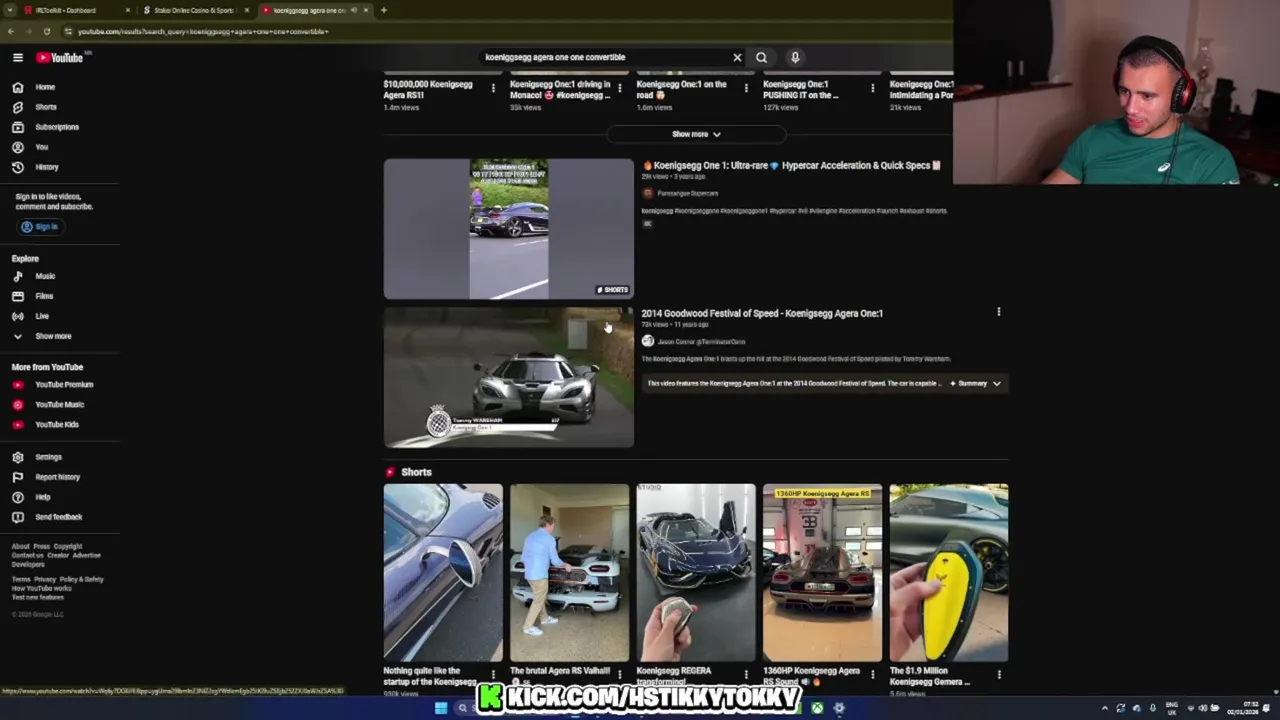This screenshot has height=720, width=1280.
Task: Clear the search box with the X
Action: 738,58
